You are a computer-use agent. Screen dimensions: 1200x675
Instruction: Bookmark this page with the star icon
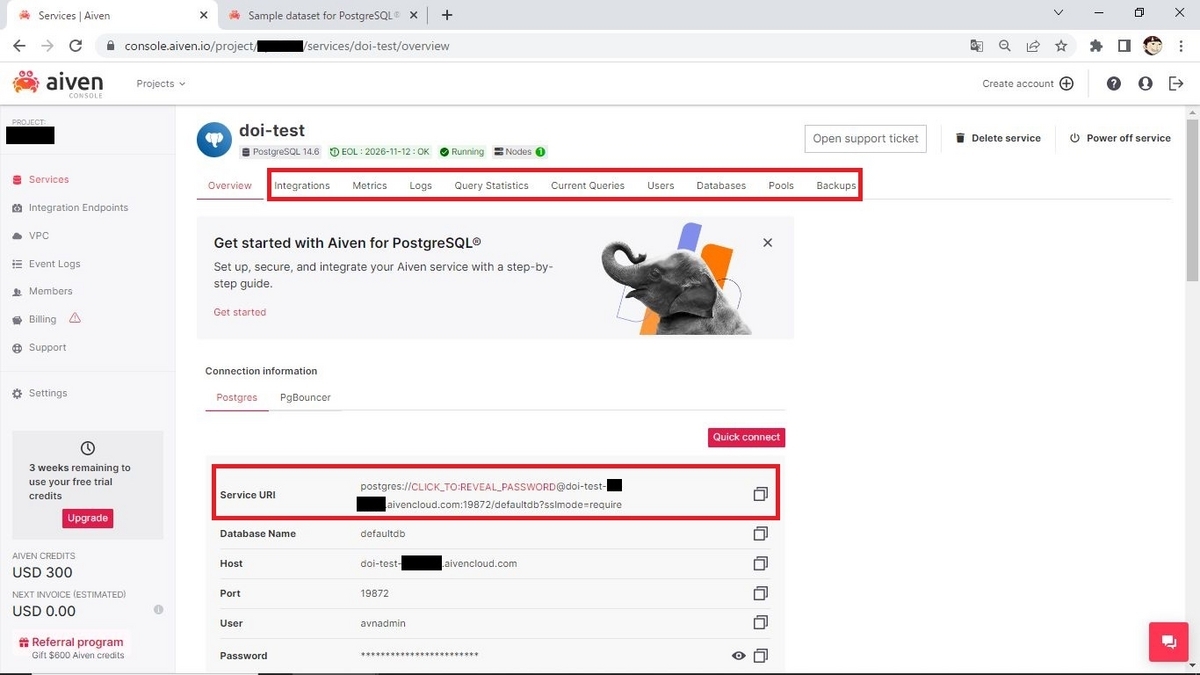coord(1061,46)
